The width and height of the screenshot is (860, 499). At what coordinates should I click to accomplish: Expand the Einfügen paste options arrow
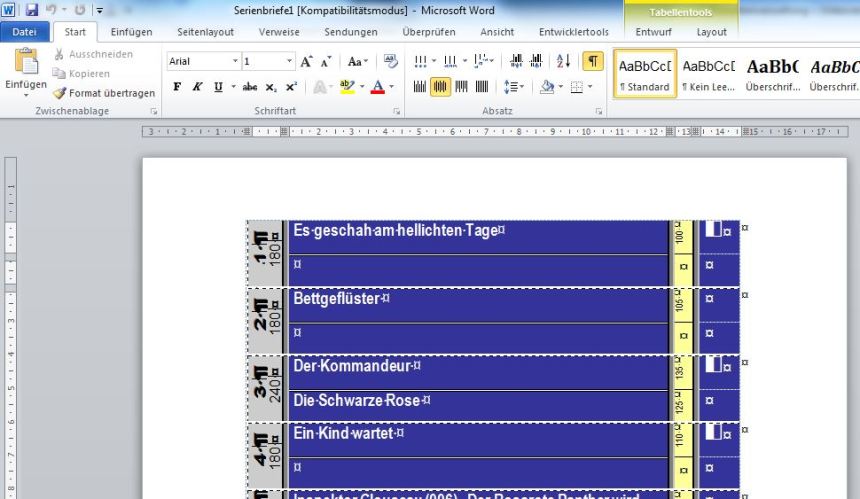(26, 96)
